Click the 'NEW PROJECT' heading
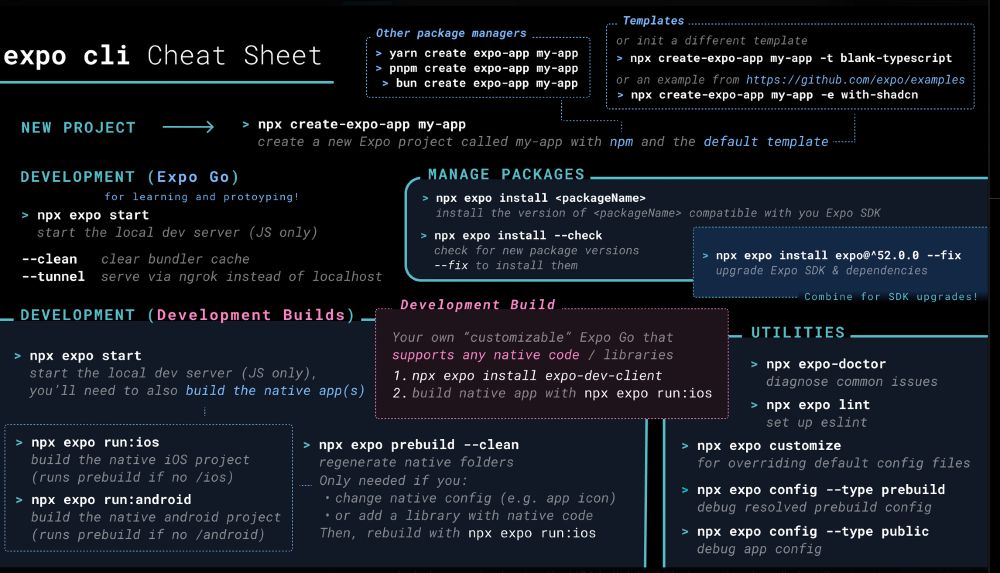Viewport: 1000px width, 573px height. click(78, 128)
